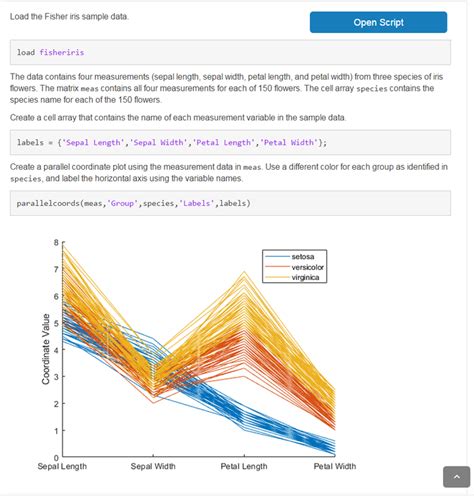The height and width of the screenshot is (496, 474).
Task: Click the Open Script button
Action: pos(378,22)
